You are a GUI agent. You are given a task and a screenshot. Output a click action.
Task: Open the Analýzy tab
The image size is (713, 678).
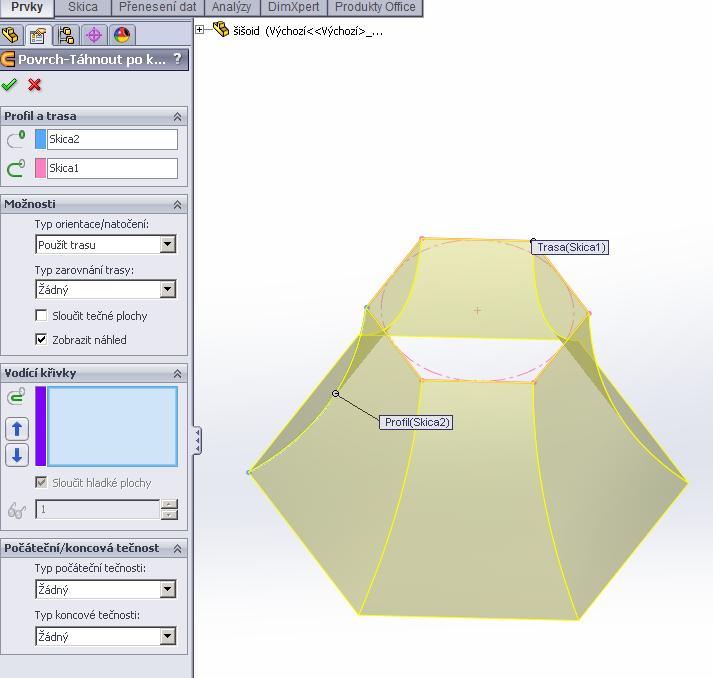pos(231,7)
